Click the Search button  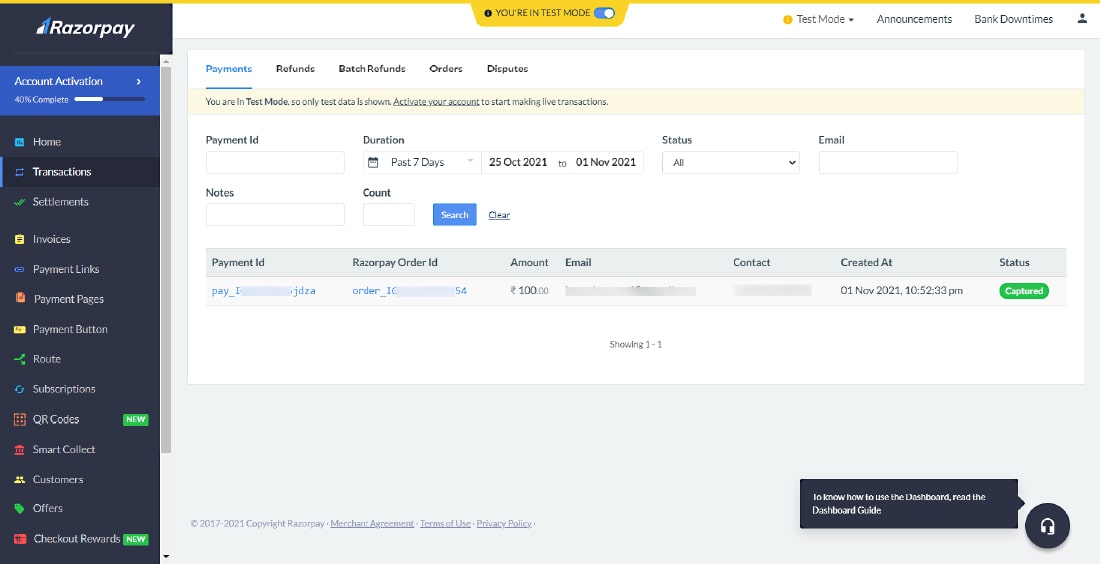tap(455, 215)
